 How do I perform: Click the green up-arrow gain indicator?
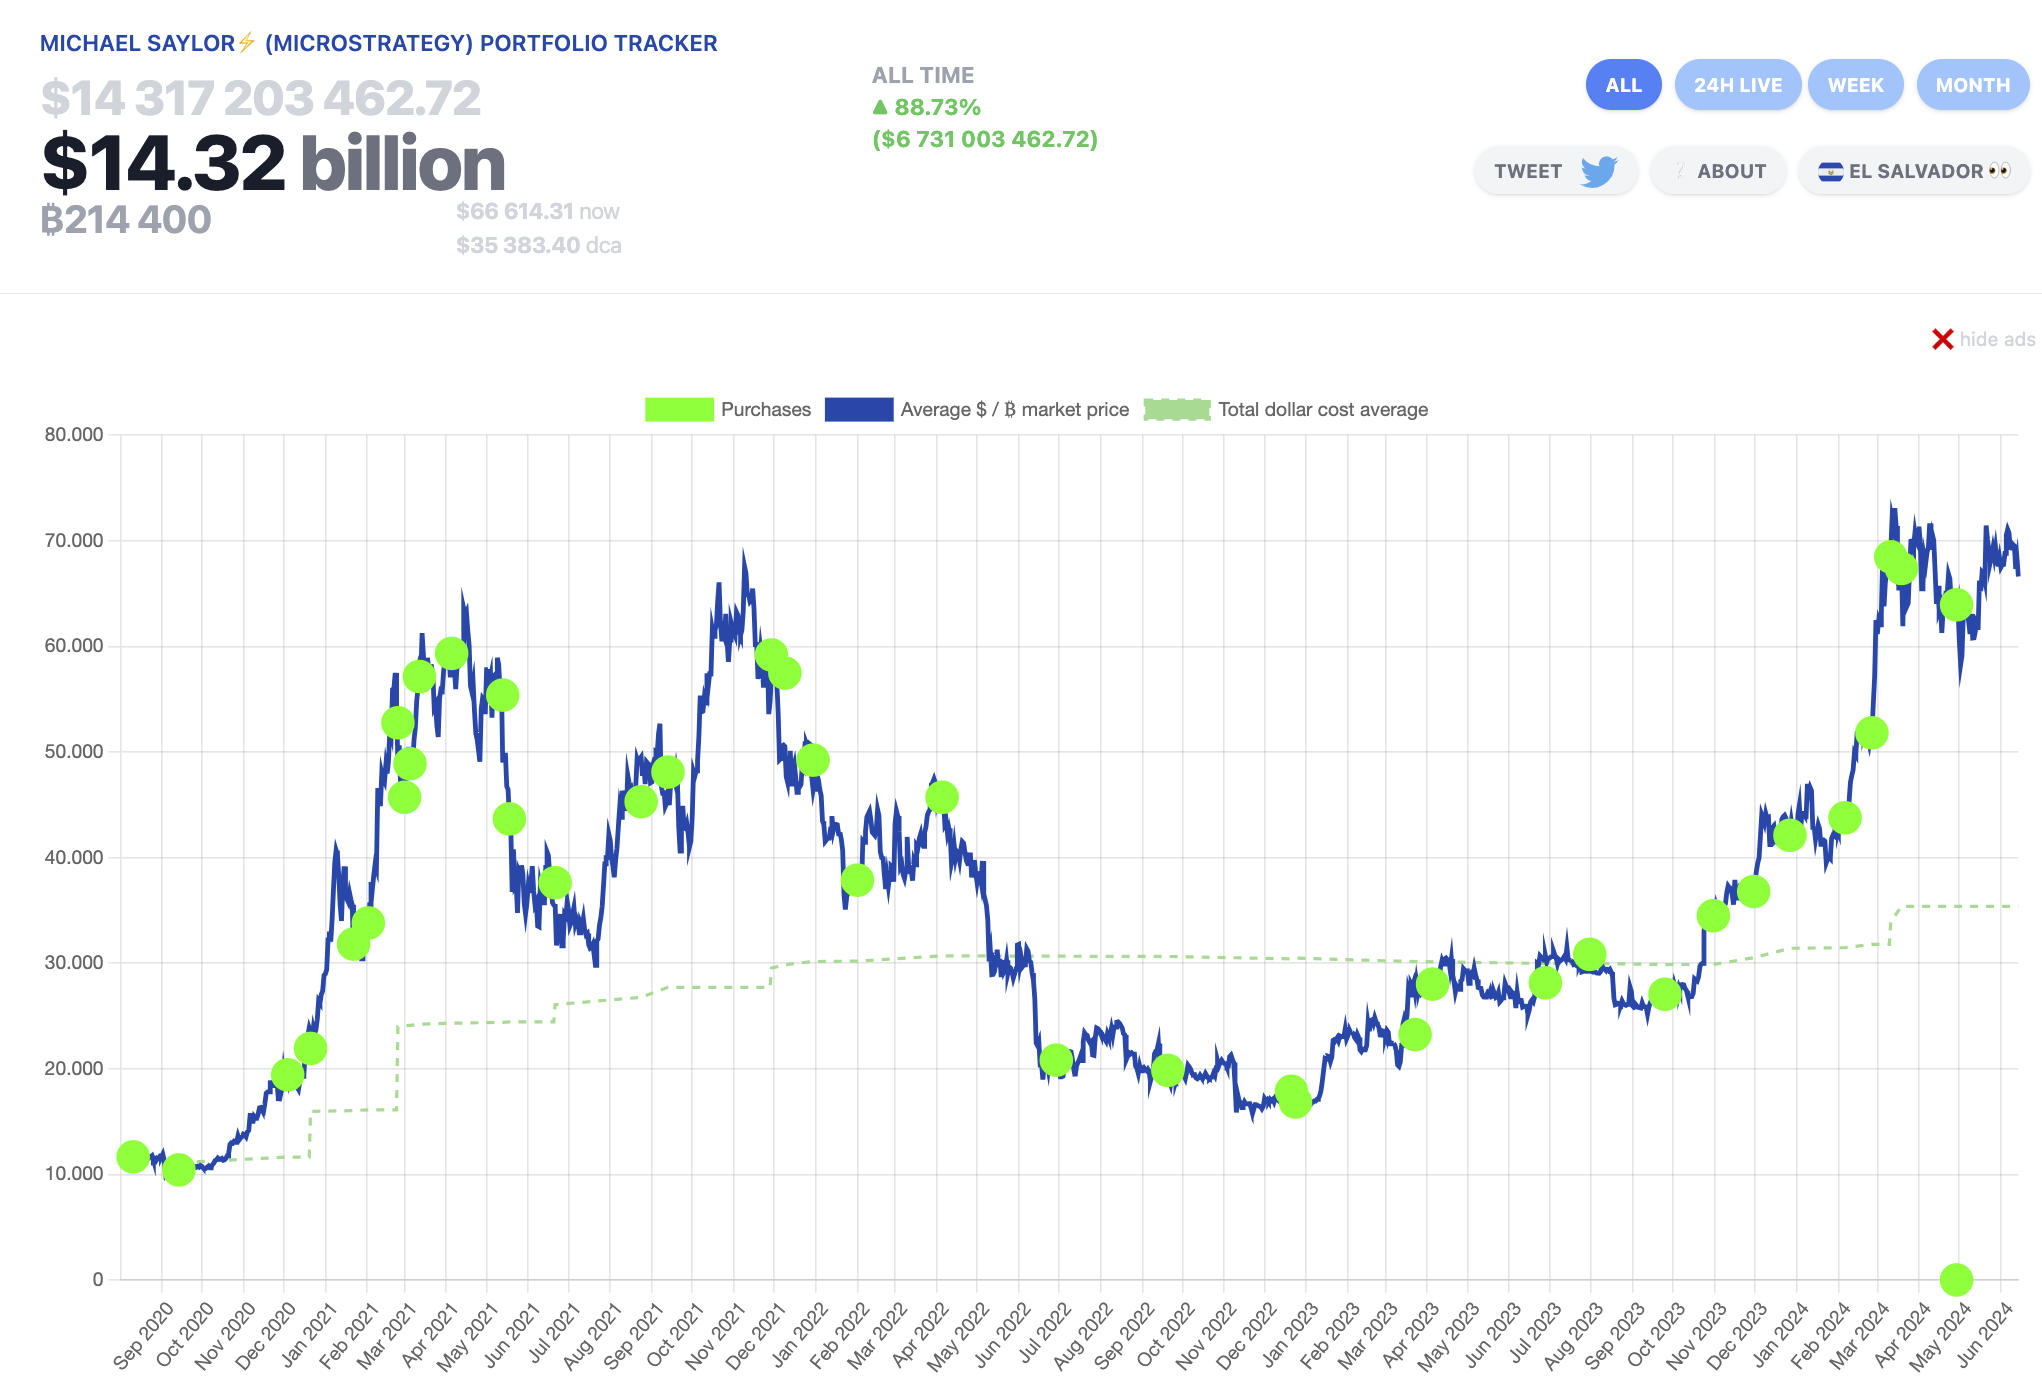coord(880,107)
